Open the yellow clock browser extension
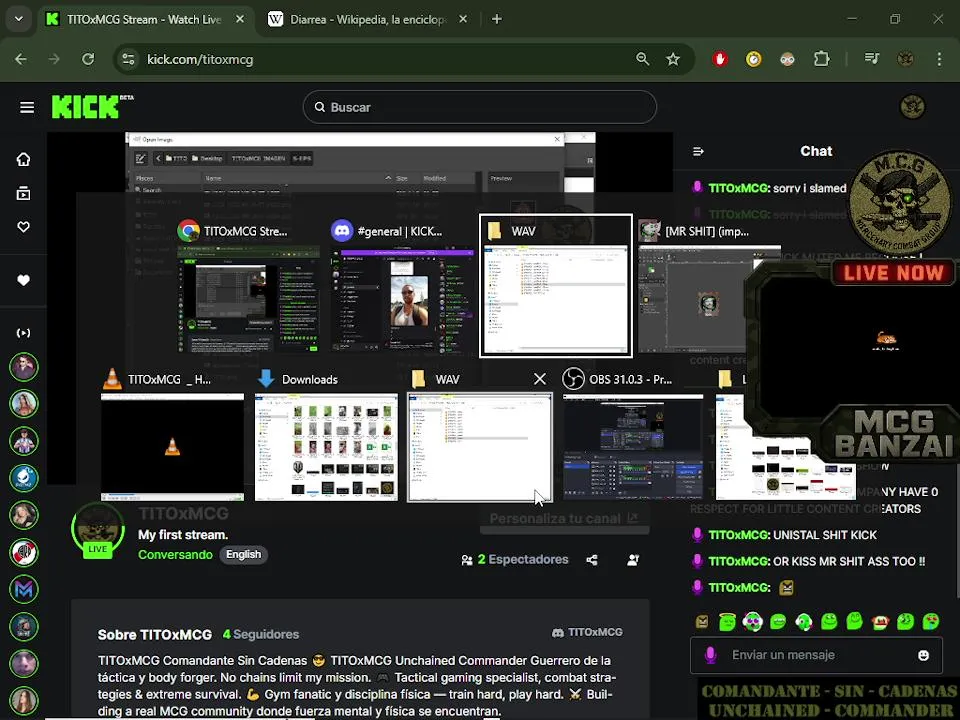The image size is (960, 720). [x=754, y=59]
